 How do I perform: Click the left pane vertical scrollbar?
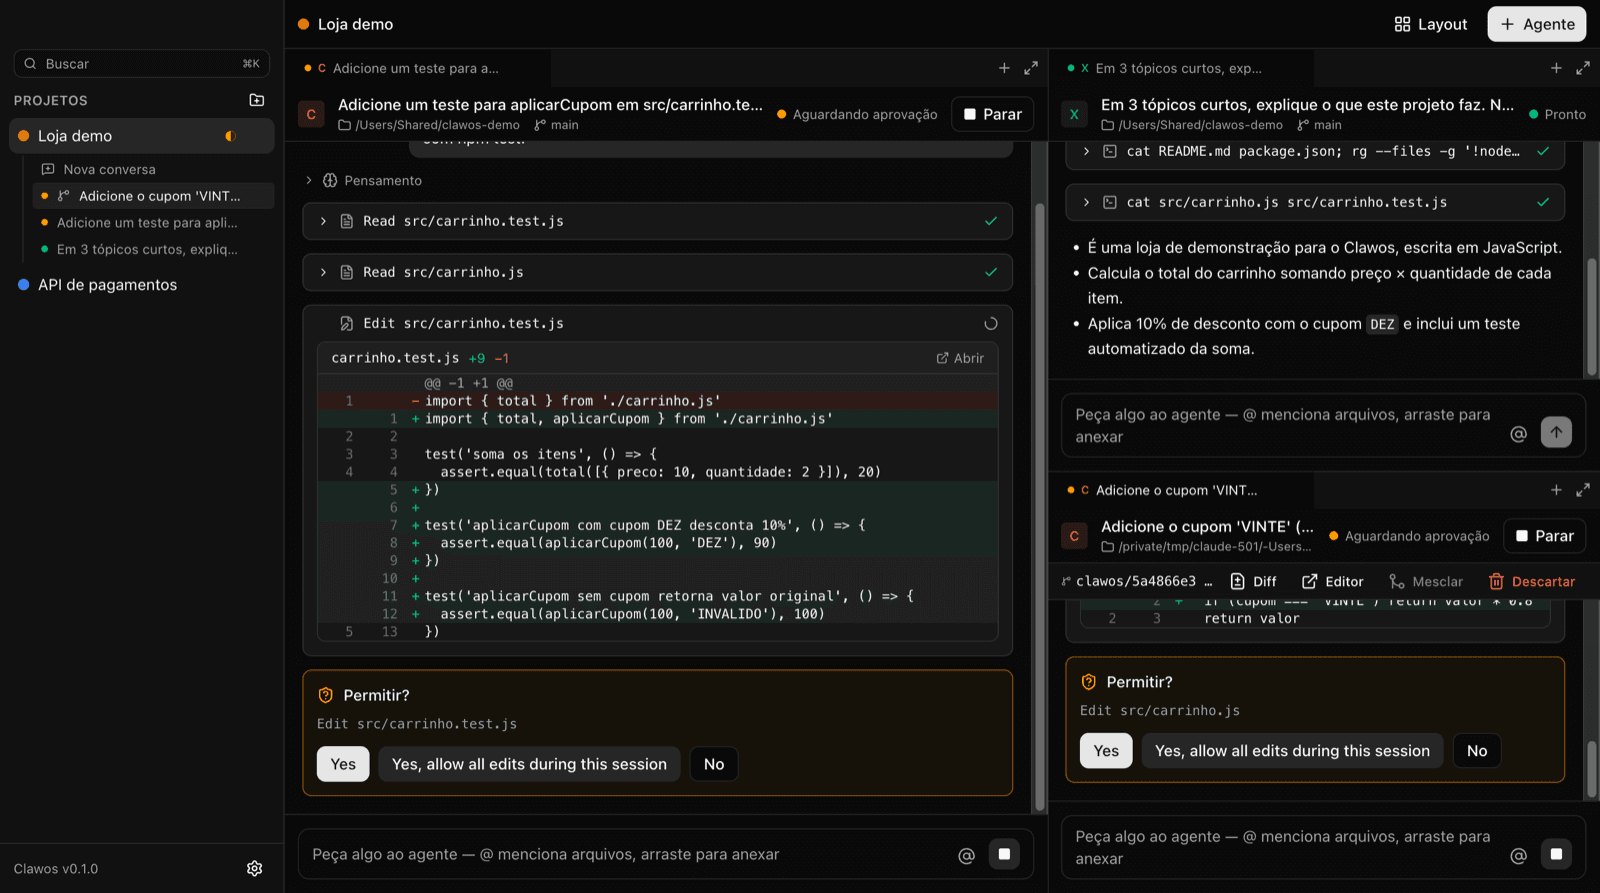[1040, 505]
